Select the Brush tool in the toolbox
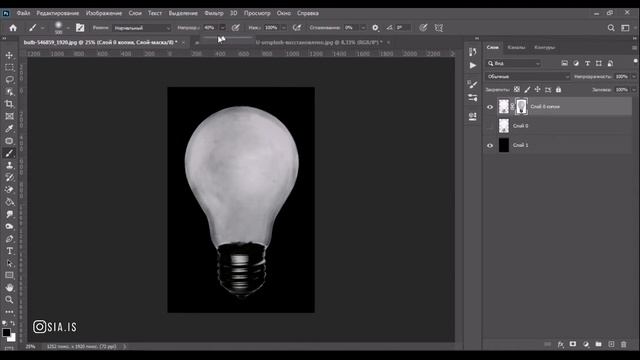This screenshot has width=640, height=360. (x=9, y=153)
